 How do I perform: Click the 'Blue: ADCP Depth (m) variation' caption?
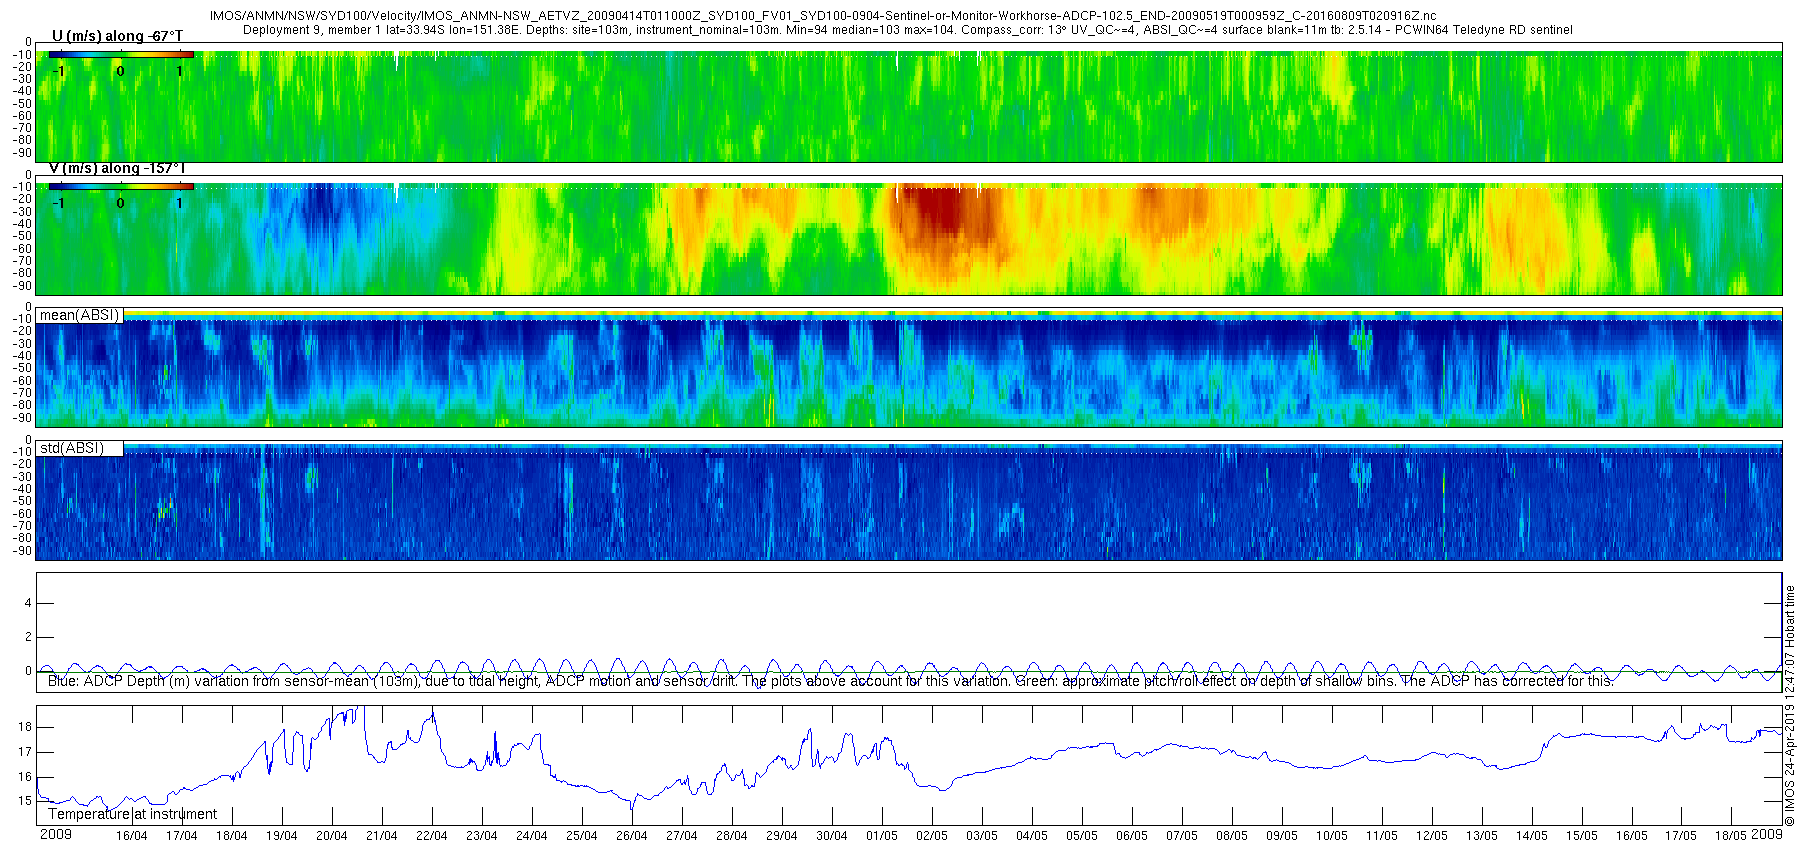[x=831, y=681]
